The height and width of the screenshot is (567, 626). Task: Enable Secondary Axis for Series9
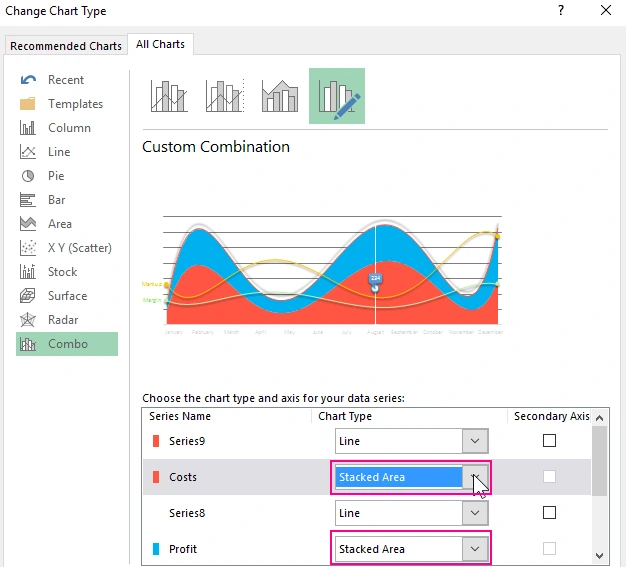pyautogui.click(x=549, y=441)
